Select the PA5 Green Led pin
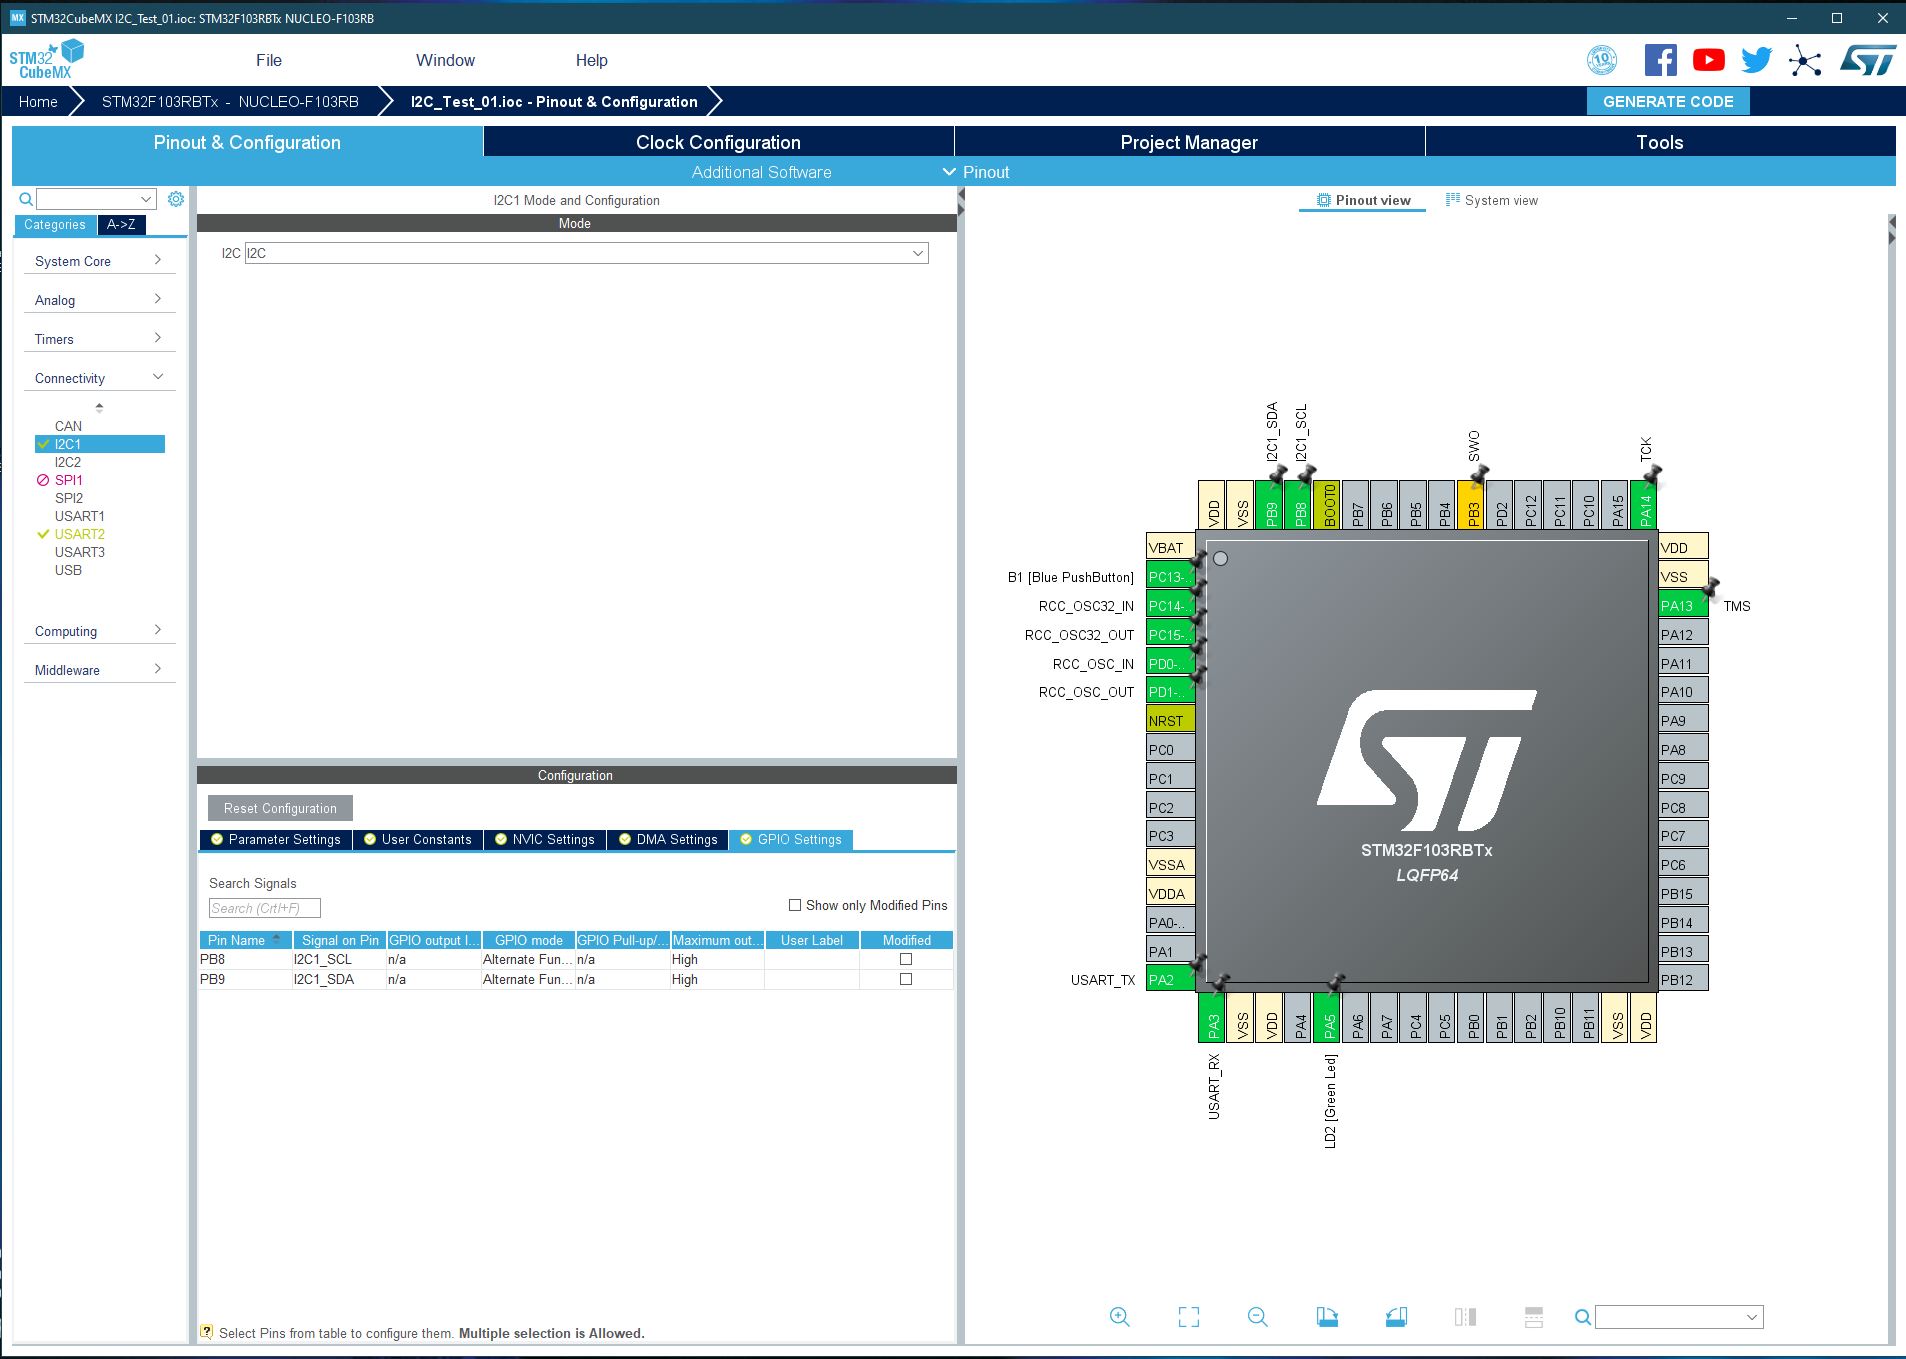 click(x=1327, y=1018)
